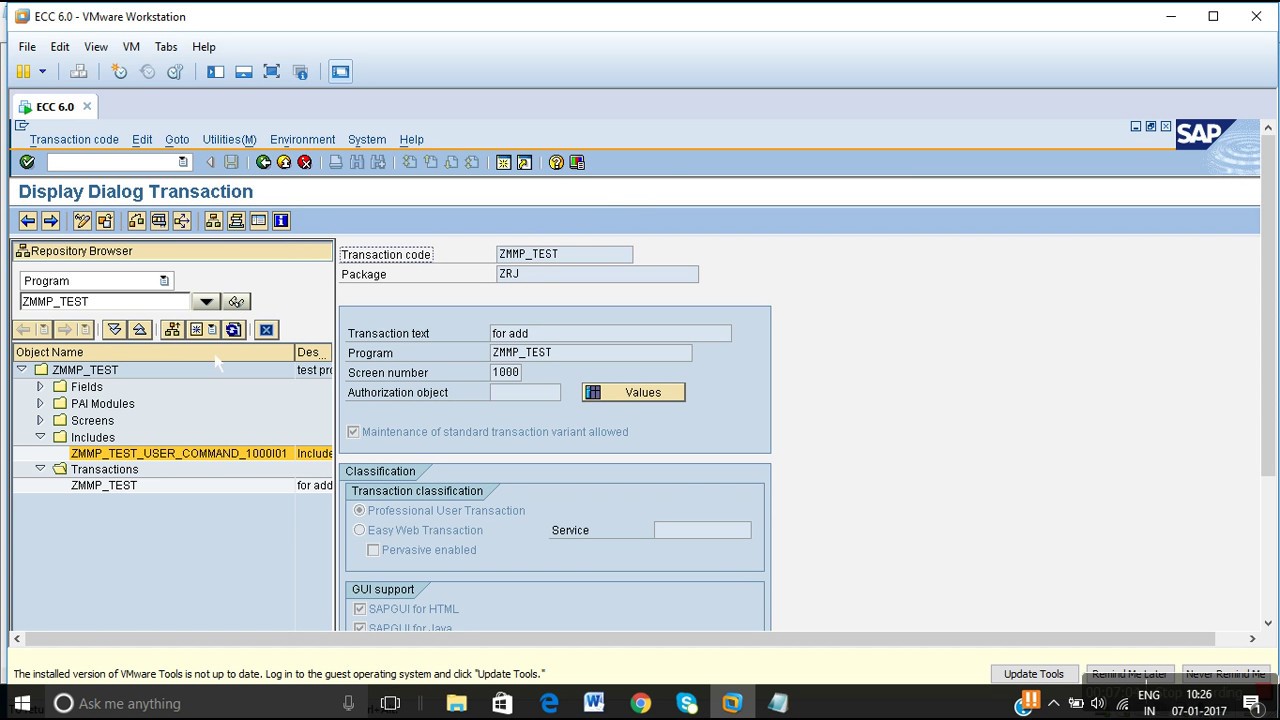Image resolution: width=1280 pixels, height=720 pixels.
Task: Open the command field history dropdown
Action: [182, 162]
